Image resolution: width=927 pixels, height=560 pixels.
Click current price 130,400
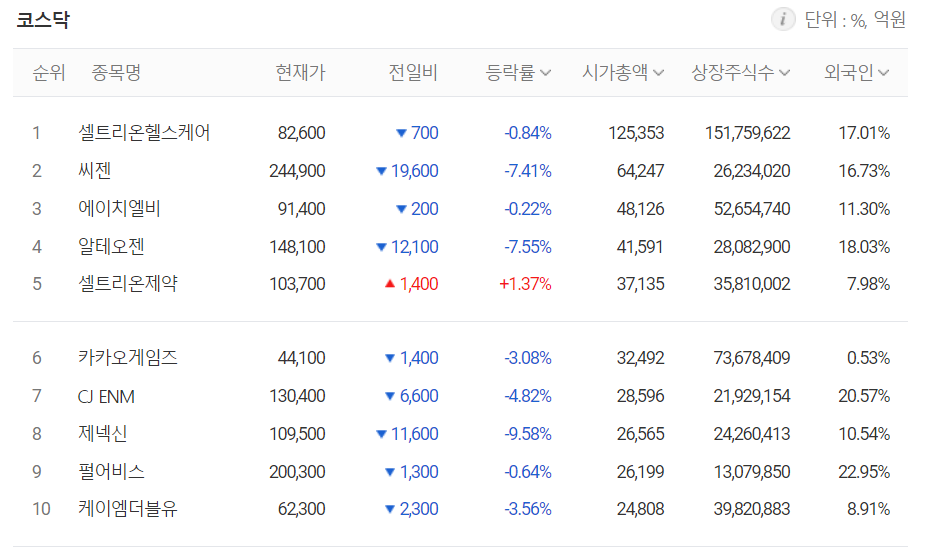[x=297, y=396]
